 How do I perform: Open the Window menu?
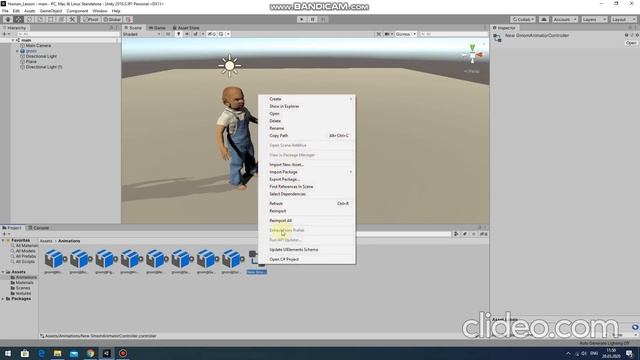click(x=100, y=11)
